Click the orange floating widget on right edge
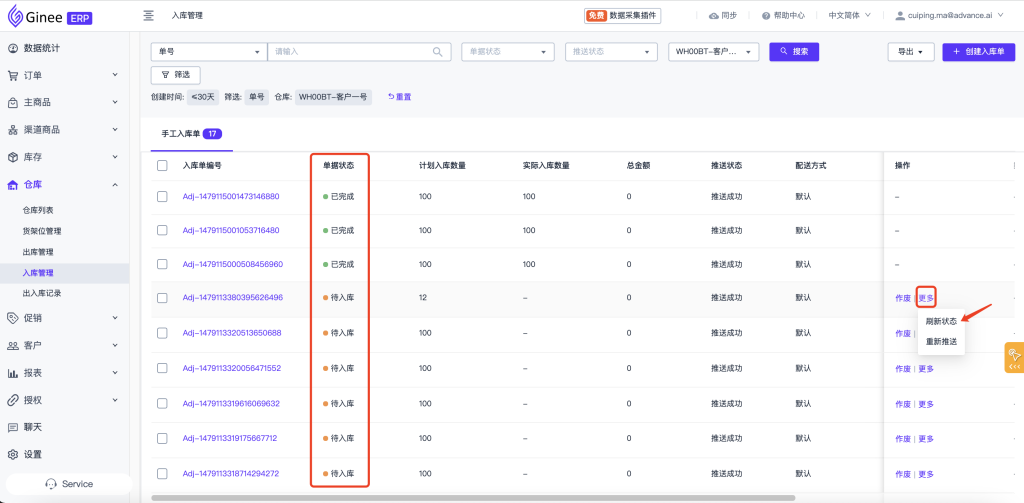1024x503 pixels. tap(1013, 357)
